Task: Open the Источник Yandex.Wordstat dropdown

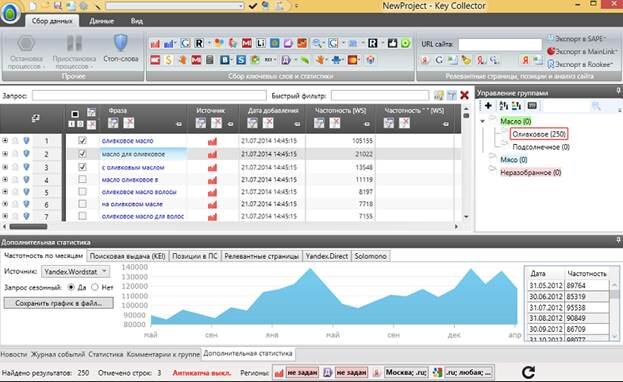Action: pos(75,272)
